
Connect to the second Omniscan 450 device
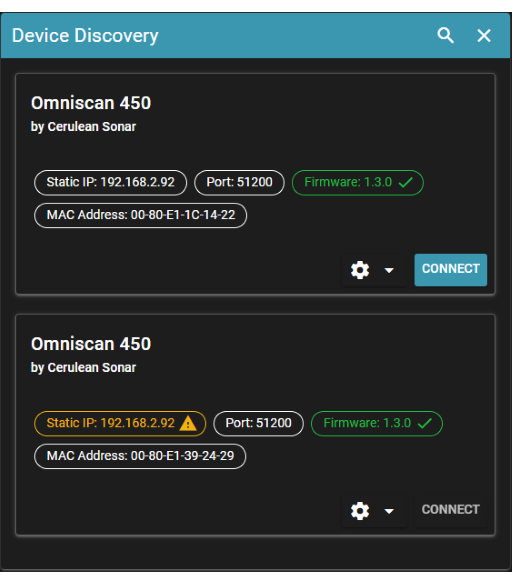tap(450, 510)
